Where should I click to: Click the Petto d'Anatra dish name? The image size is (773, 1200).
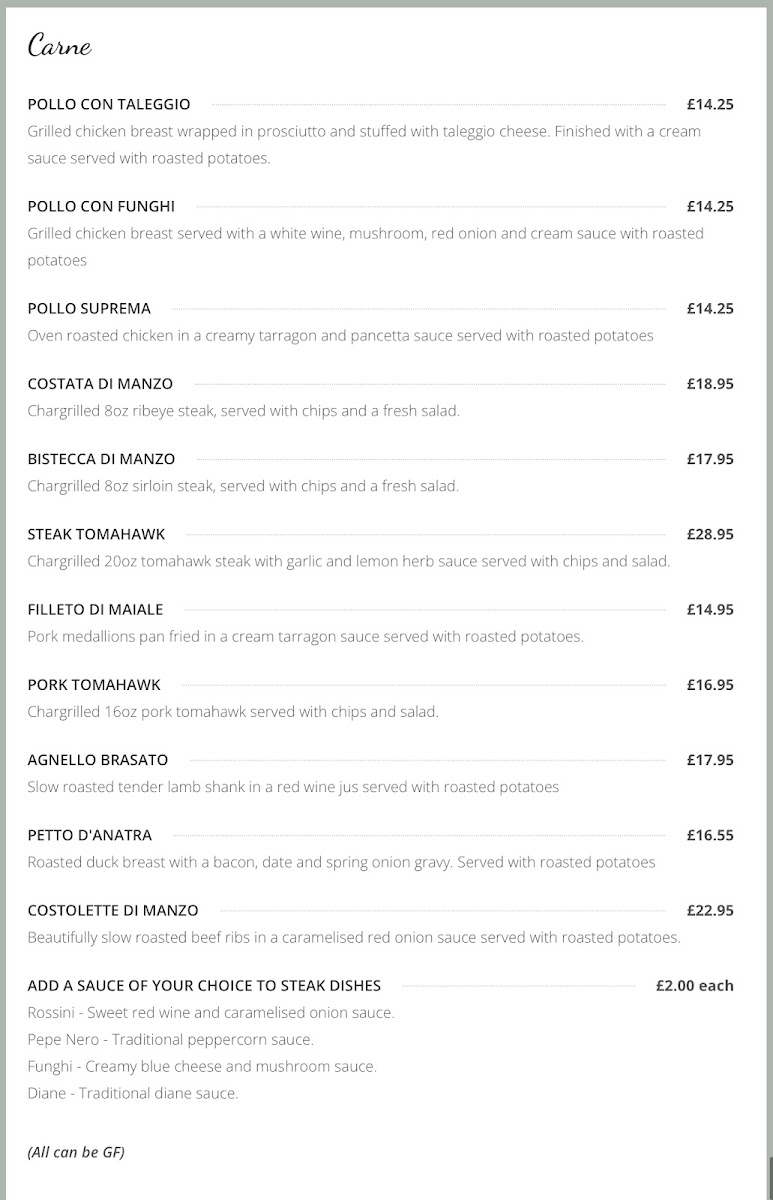point(90,835)
